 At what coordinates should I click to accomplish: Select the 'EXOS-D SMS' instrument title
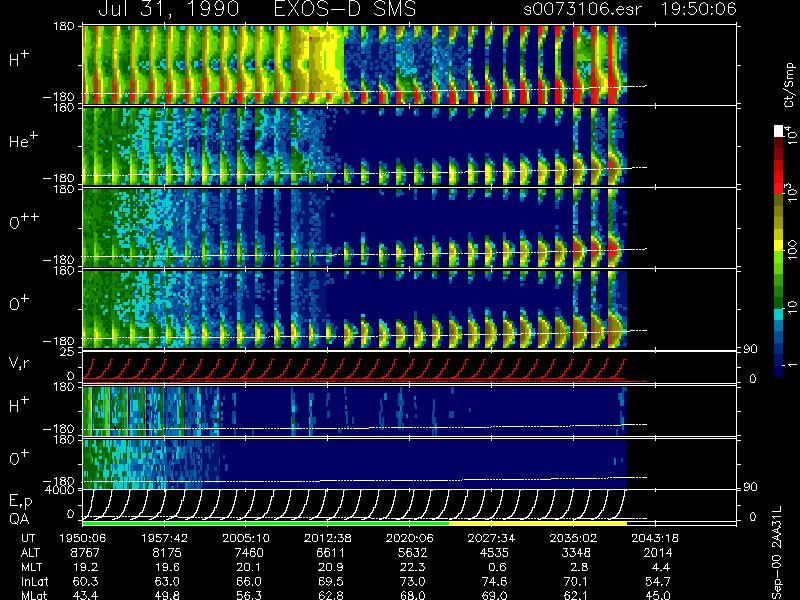345,9
